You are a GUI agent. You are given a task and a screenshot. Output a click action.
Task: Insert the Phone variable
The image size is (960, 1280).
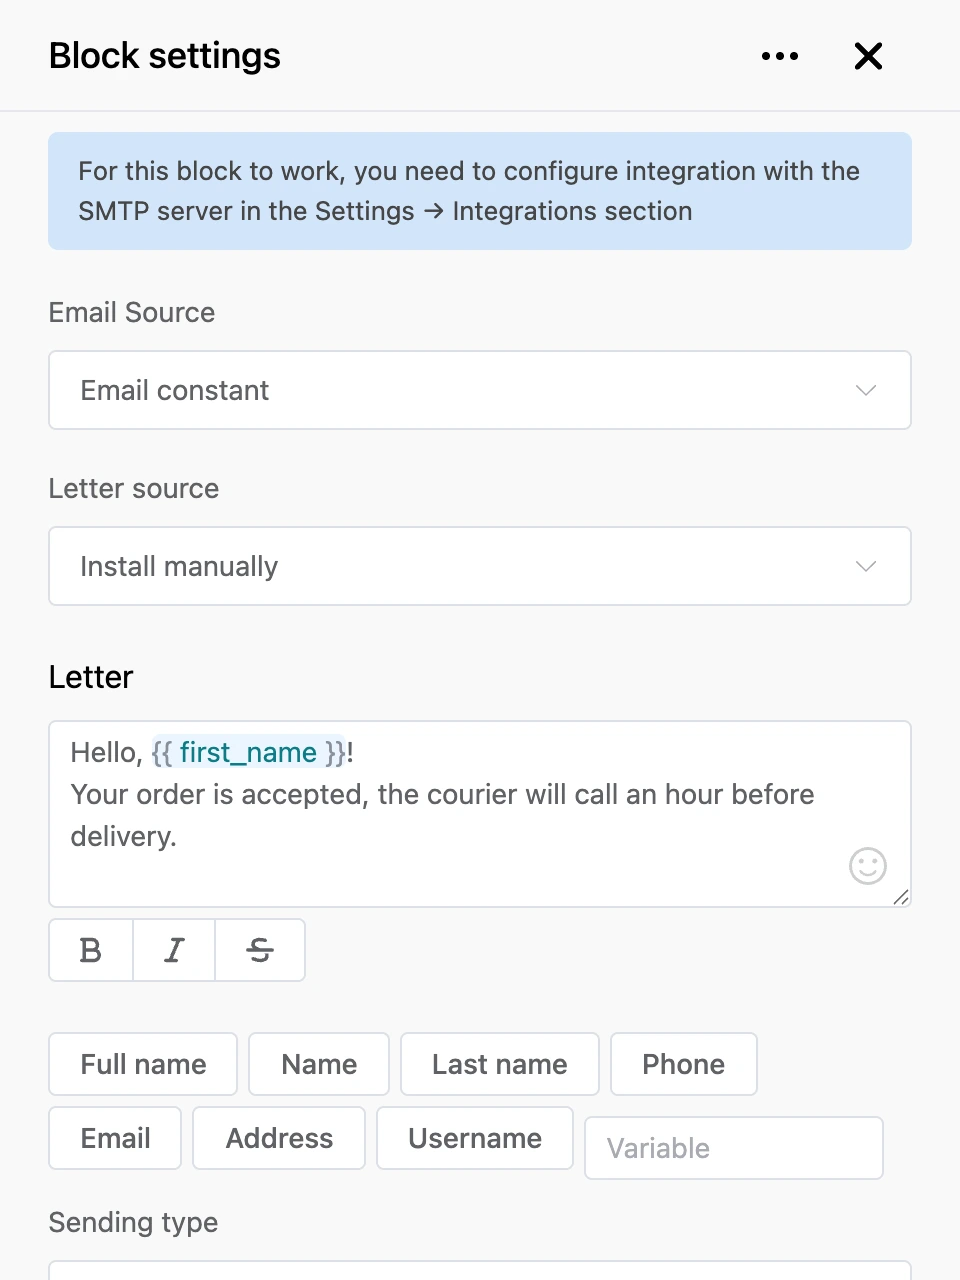point(684,1064)
